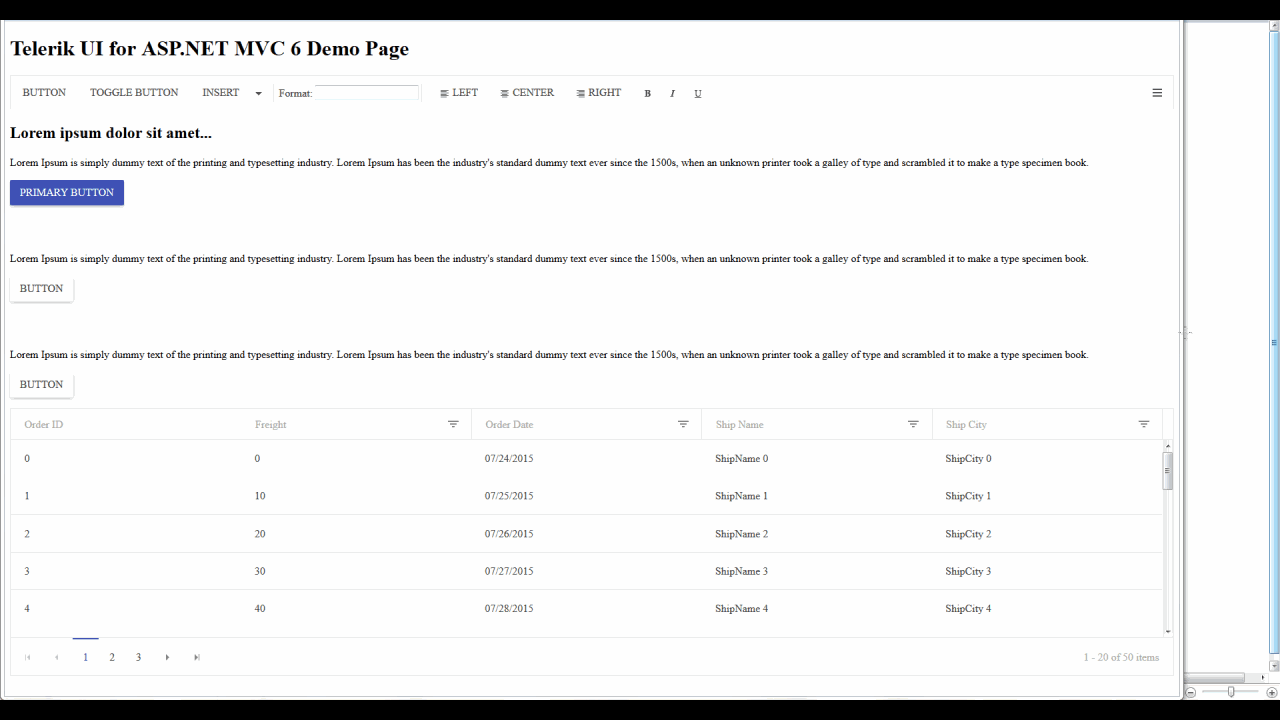The width and height of the screenshot is (1280, 720).
Task: Open the filter menu for the Freight column
Action: click(x=453, y=424)
